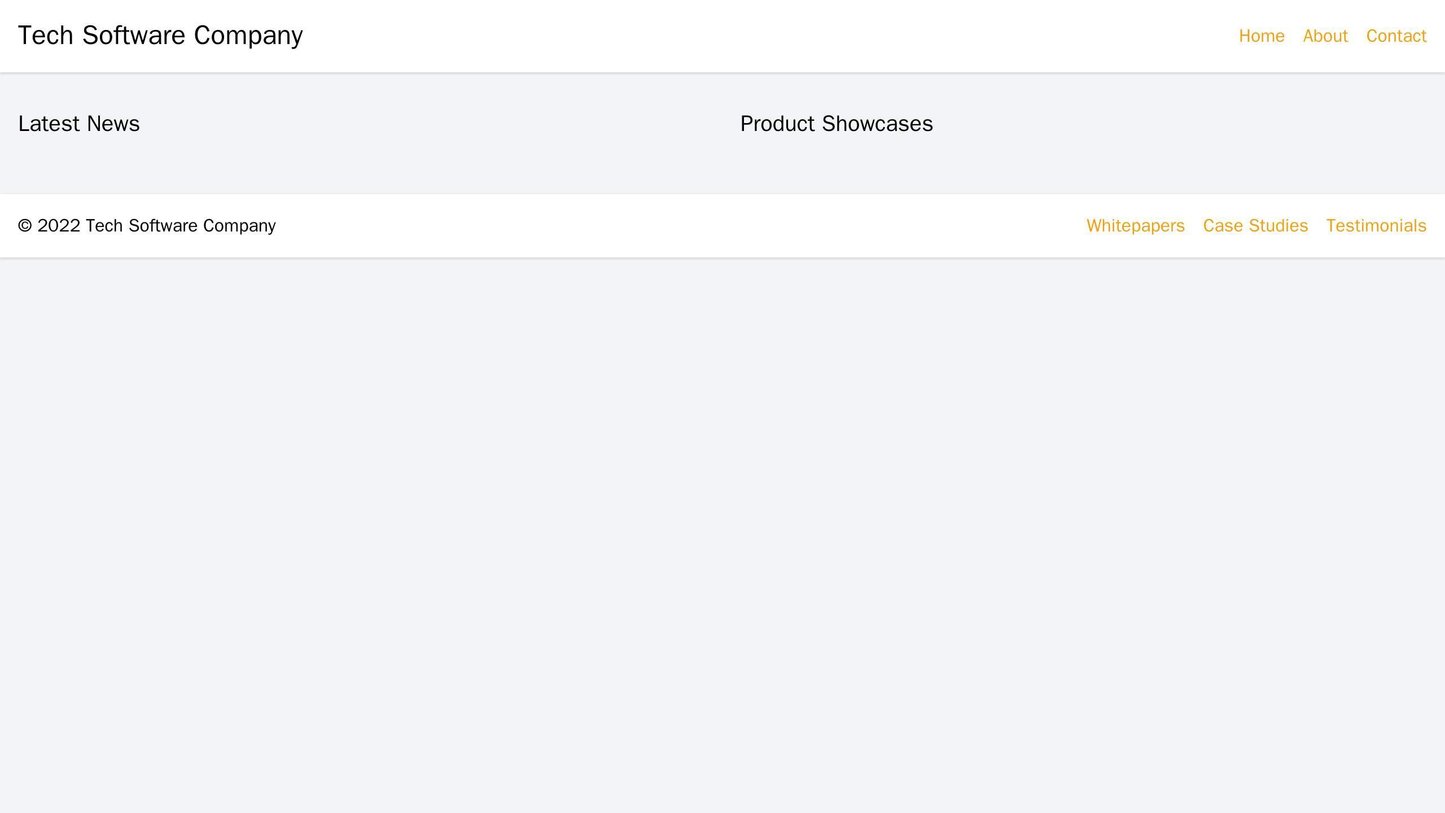Visit the Case Studies link
The image size is (1445, 813).
point(1255,226)
